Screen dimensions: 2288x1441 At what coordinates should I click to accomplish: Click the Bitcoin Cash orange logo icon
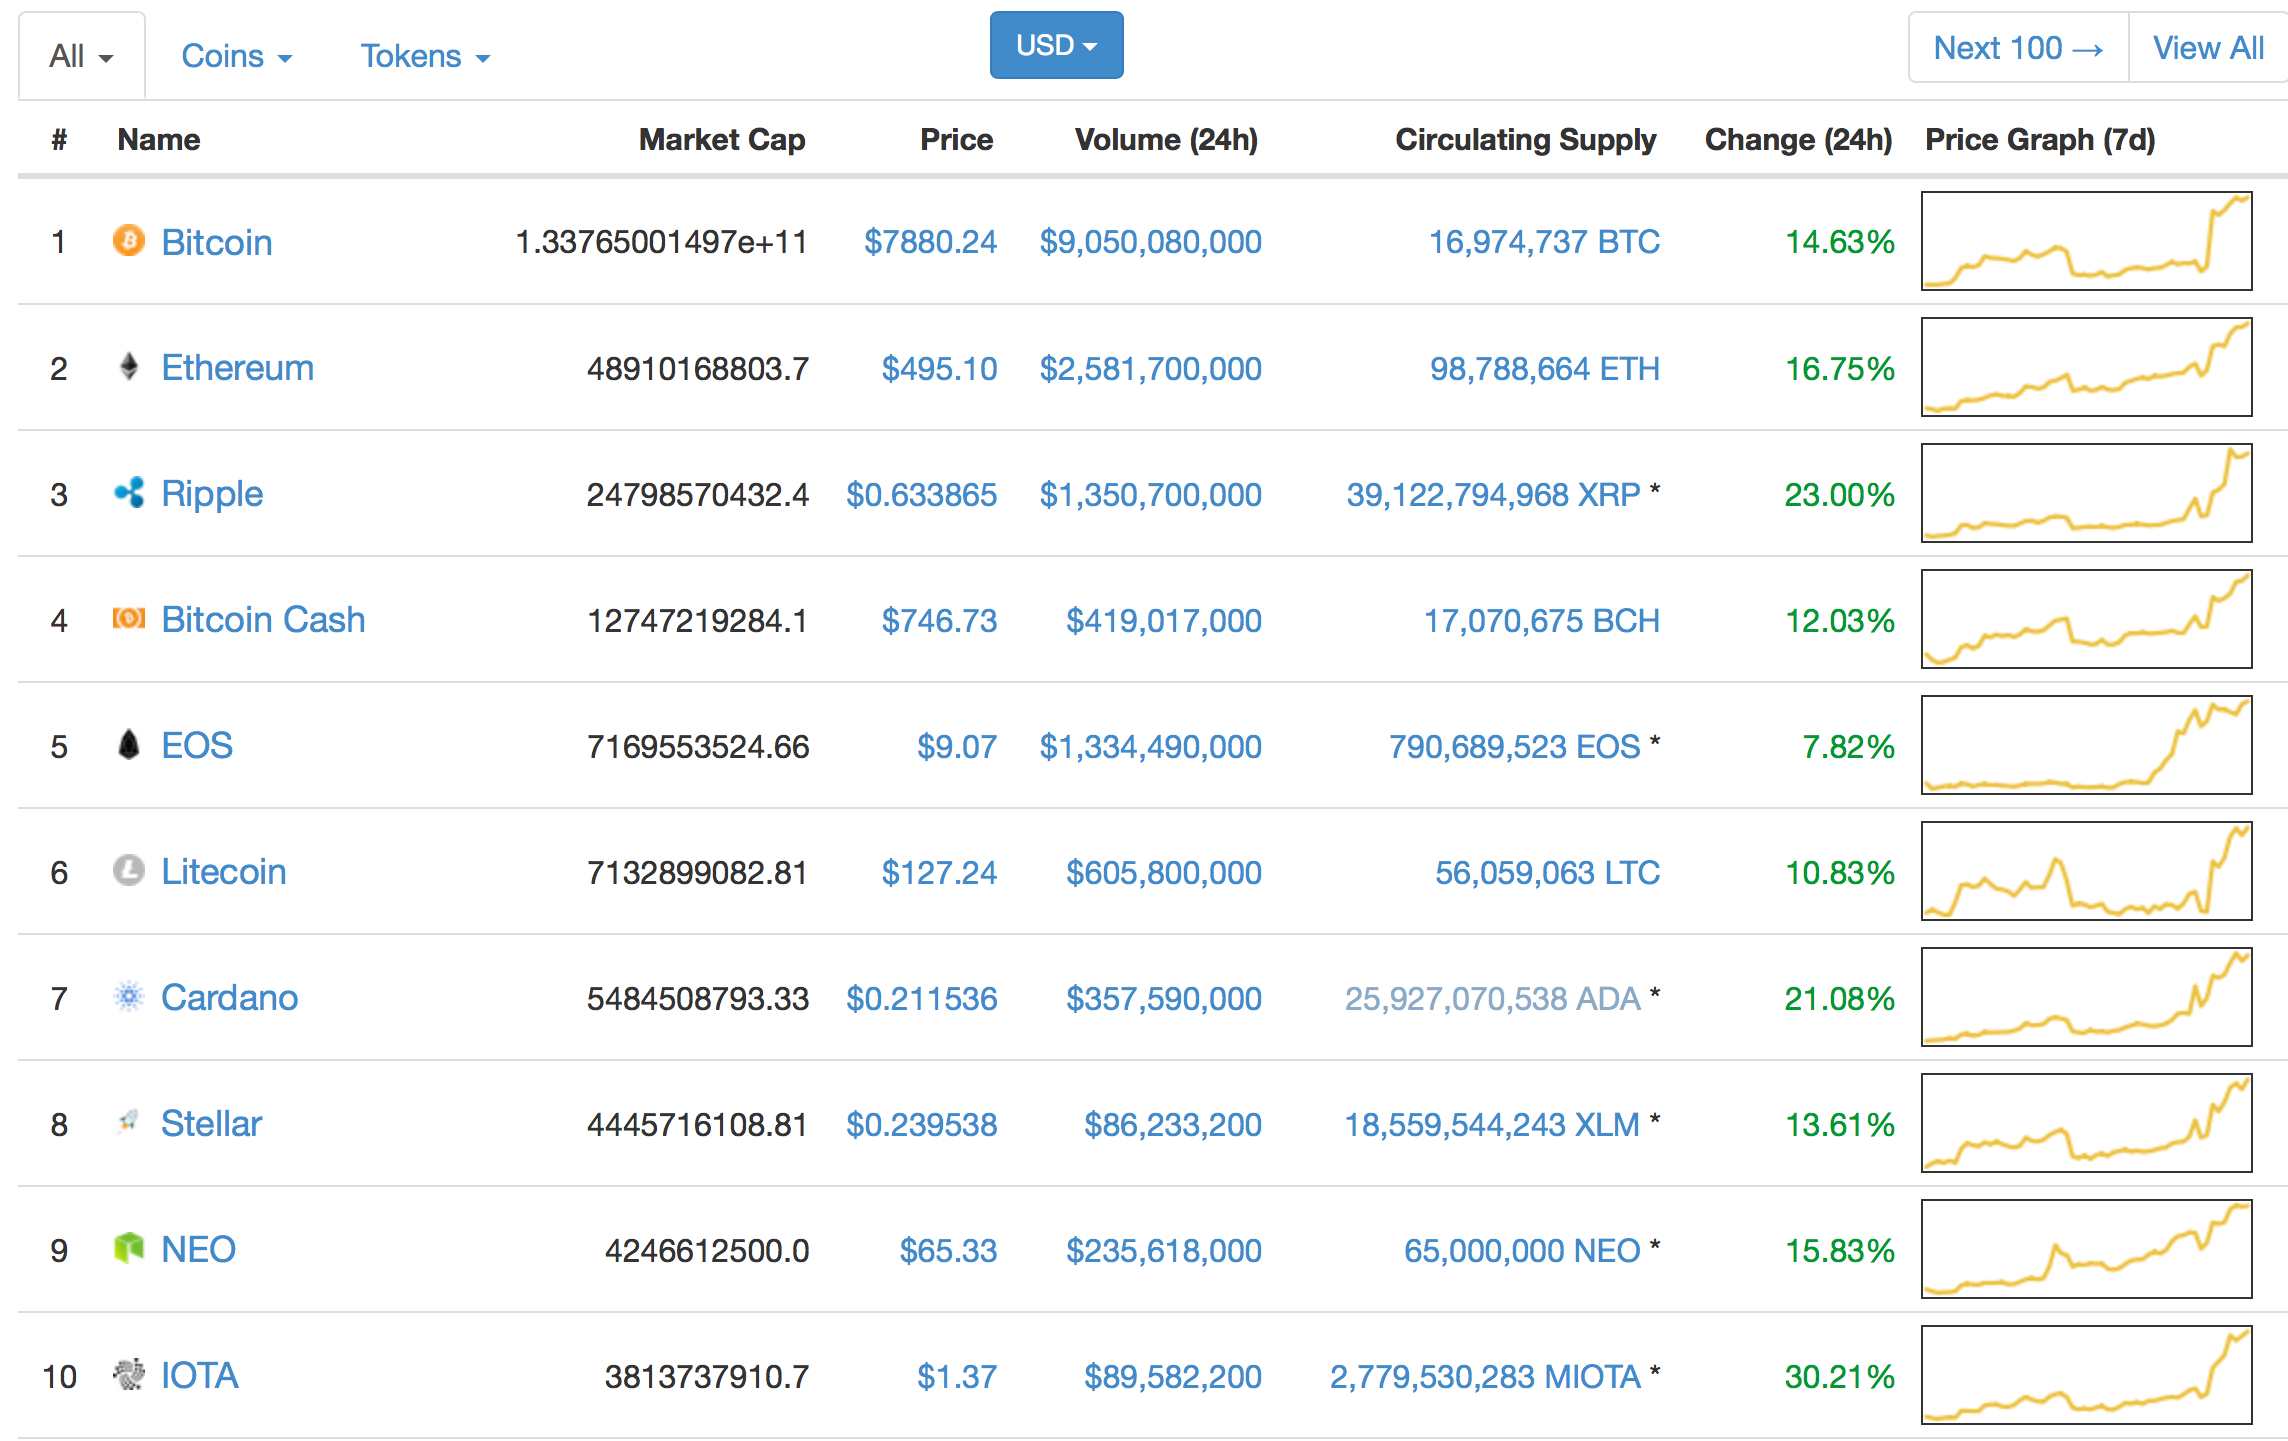click(x=129, y=619)
